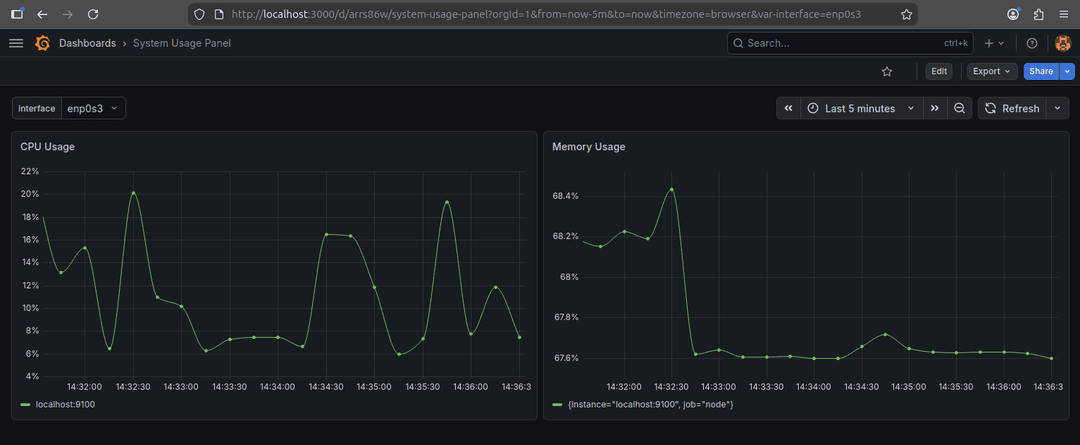Click the memory peak data point above 68.4%

672,189
